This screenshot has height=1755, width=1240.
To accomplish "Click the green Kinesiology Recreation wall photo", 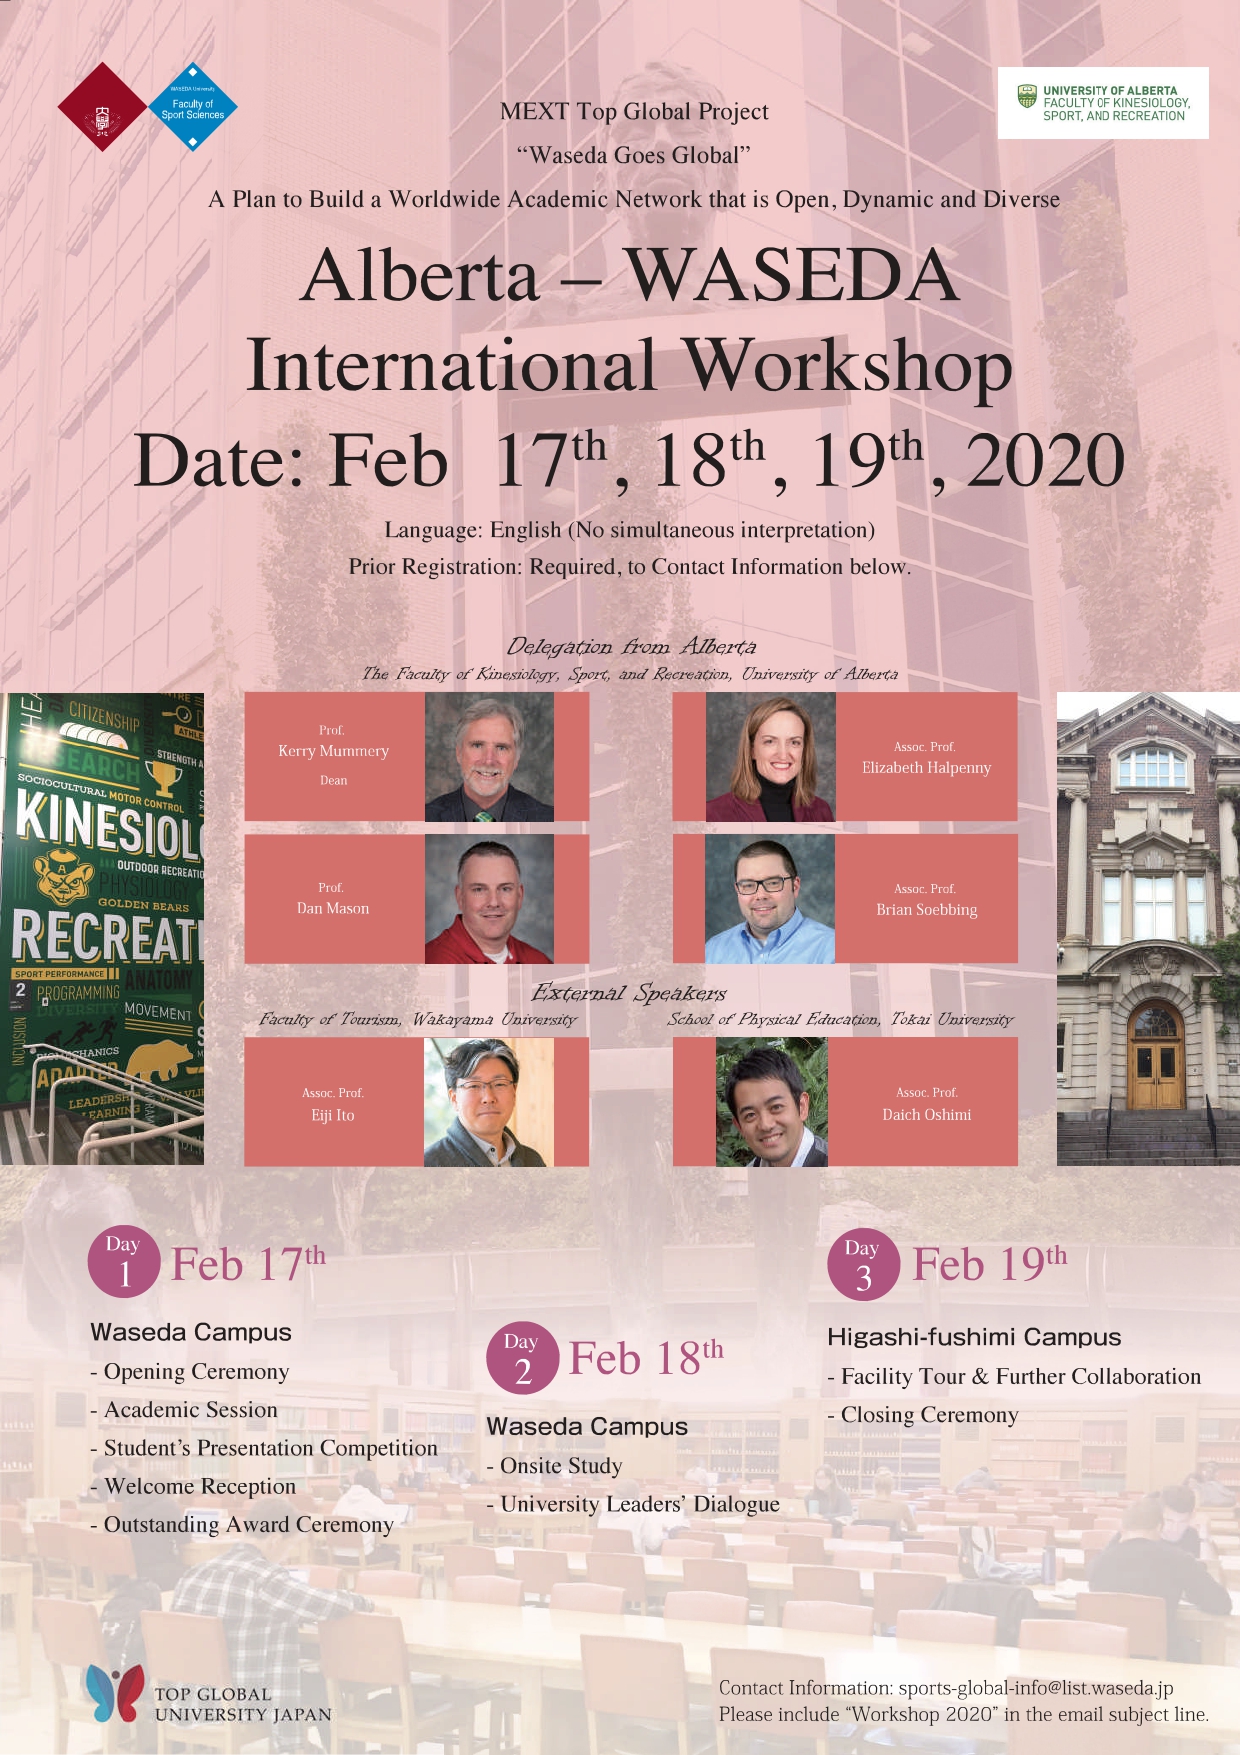I will tap(102, 929).
